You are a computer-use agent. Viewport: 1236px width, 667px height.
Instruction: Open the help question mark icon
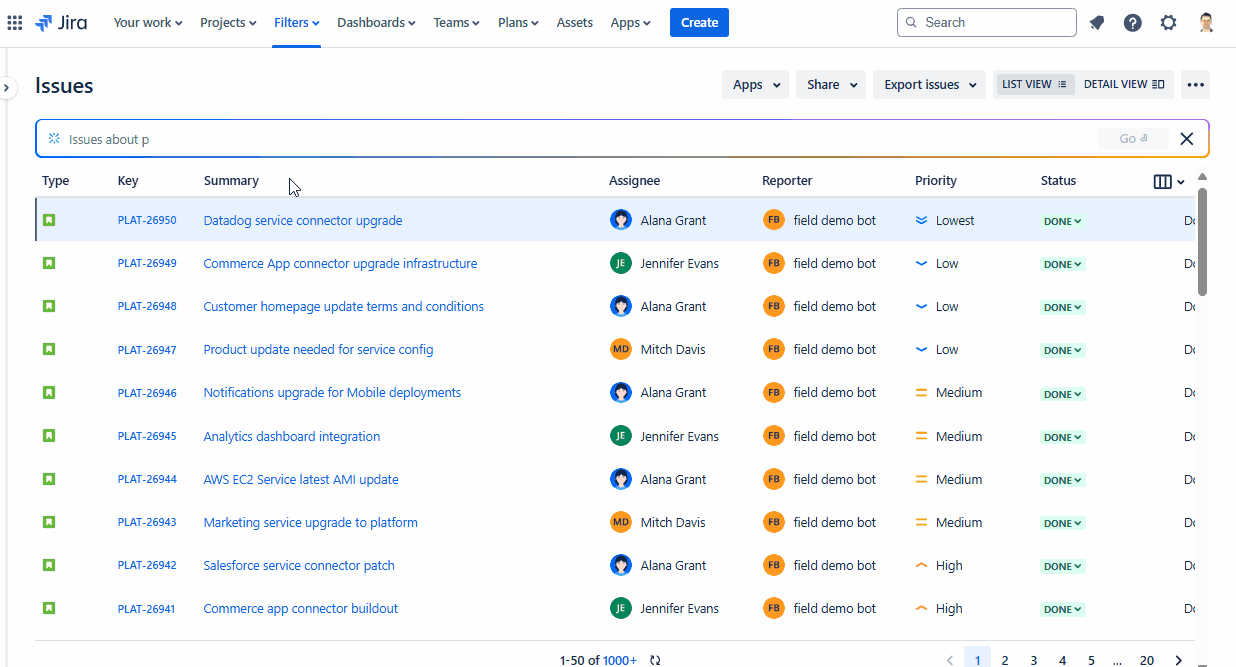1132,22
